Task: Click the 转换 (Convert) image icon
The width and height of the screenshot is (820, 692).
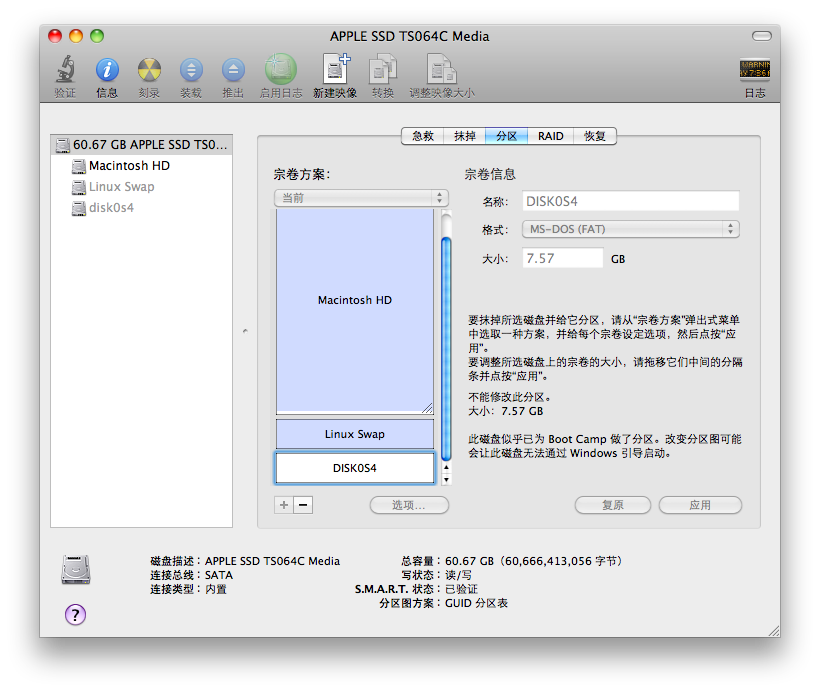Action: click(384, 70)
